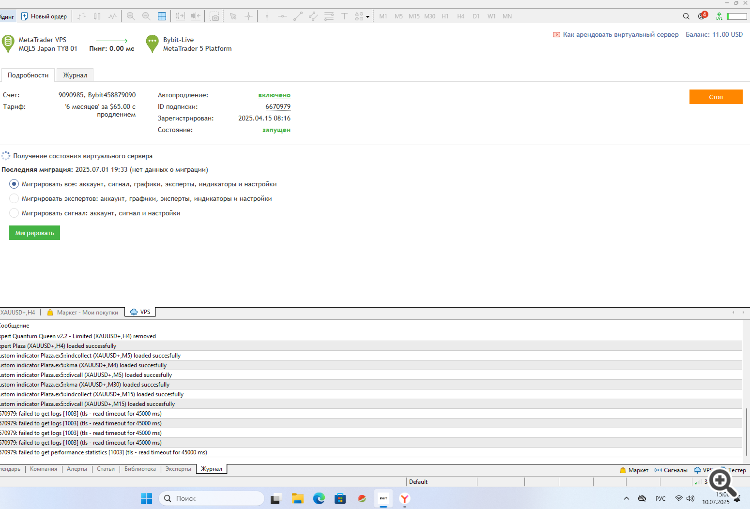The image size is (750, 509).
Task: Click the journal log vertical scrollbar
Action: (x=746, y=433)
